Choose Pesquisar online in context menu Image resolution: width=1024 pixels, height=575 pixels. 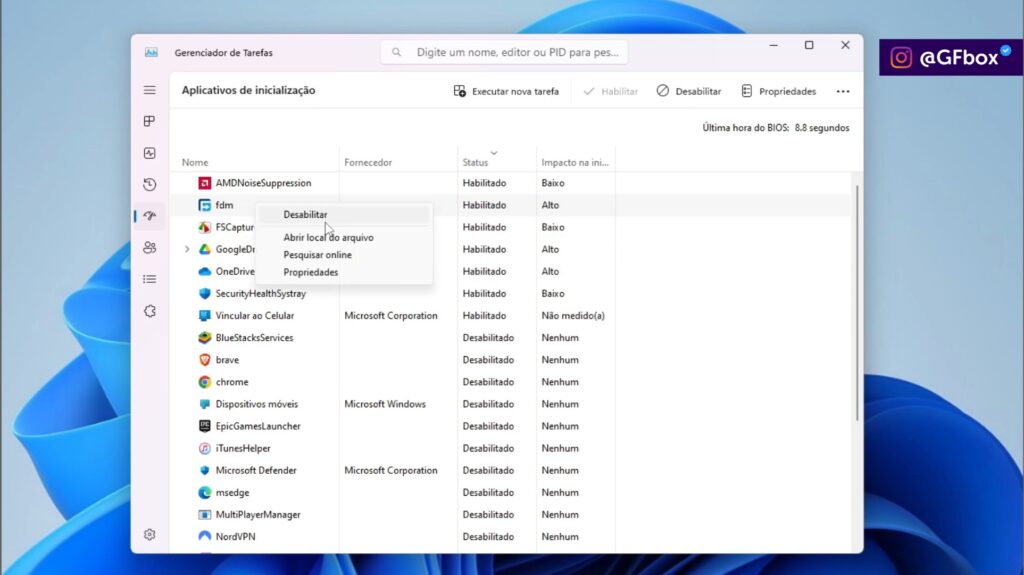[317, 255]
